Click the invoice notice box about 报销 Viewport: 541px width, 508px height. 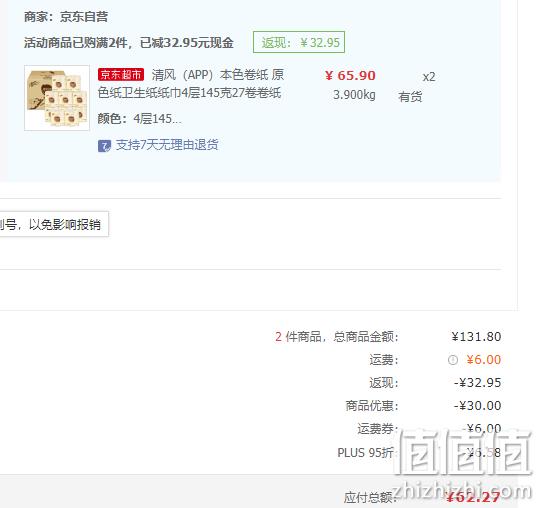tap(54, 224)
